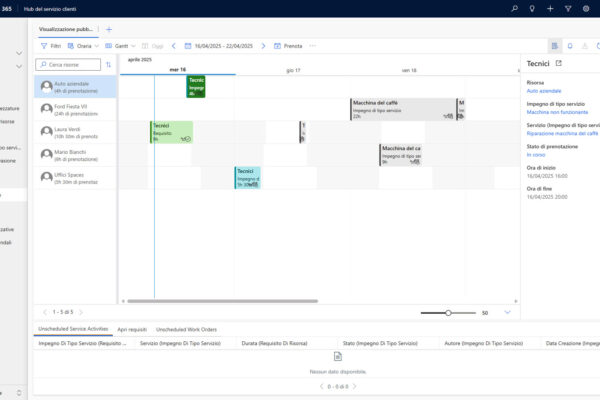Image resolution: width=600 pixels, height=400 pixels.
Task: Click the Oggi today button
Action: click(153, 46)
